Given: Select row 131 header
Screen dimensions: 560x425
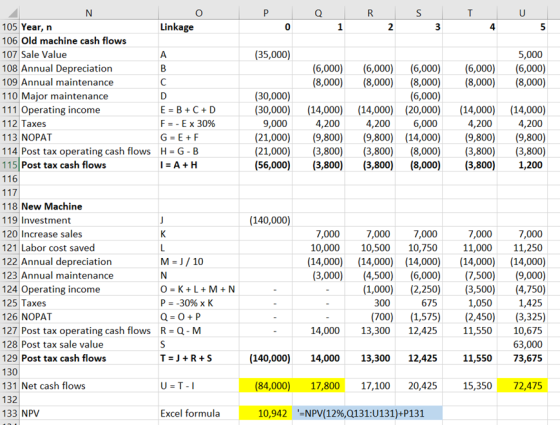Looking at the screenshot, I should click(10, 386).
